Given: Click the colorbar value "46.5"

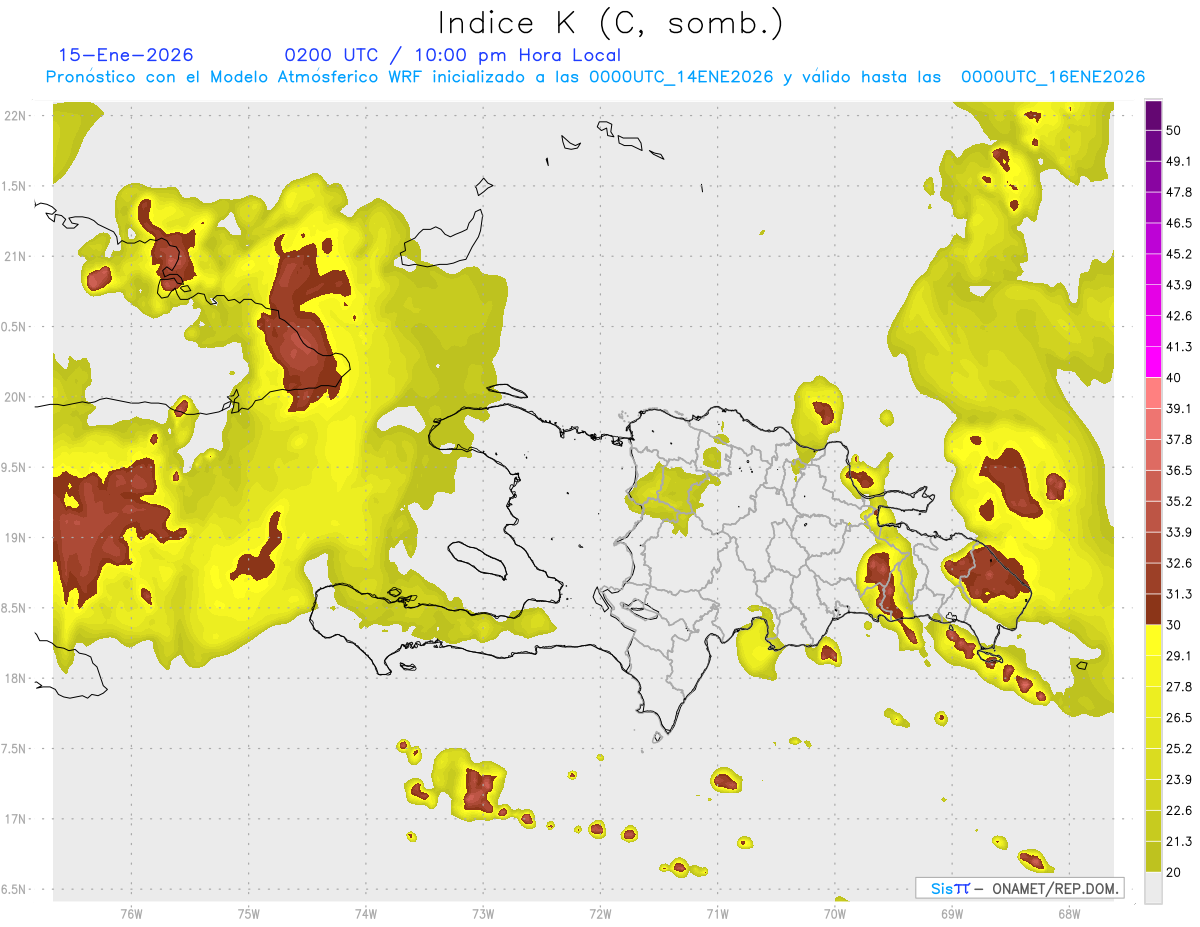Looking at the screenshot, I should click(1178, 223).
